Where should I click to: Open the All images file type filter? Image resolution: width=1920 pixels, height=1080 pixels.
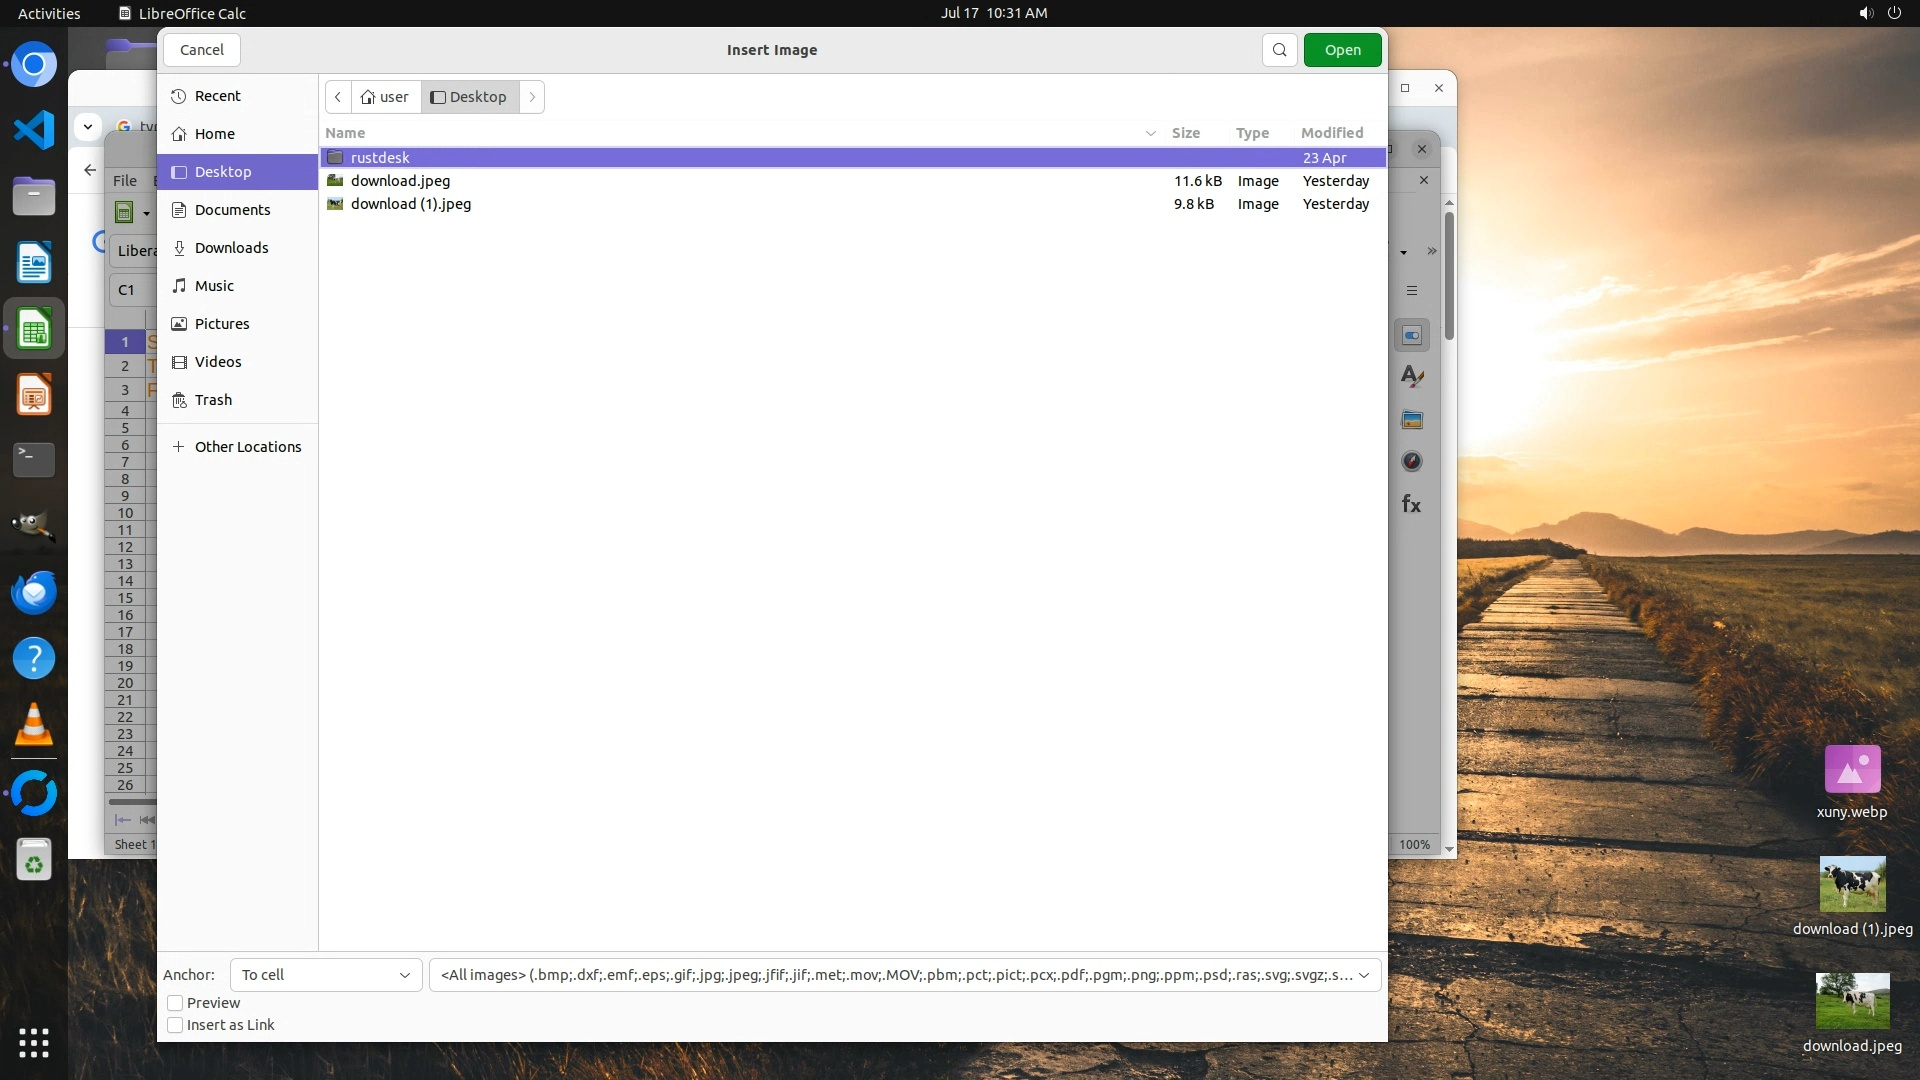(904, 975)
